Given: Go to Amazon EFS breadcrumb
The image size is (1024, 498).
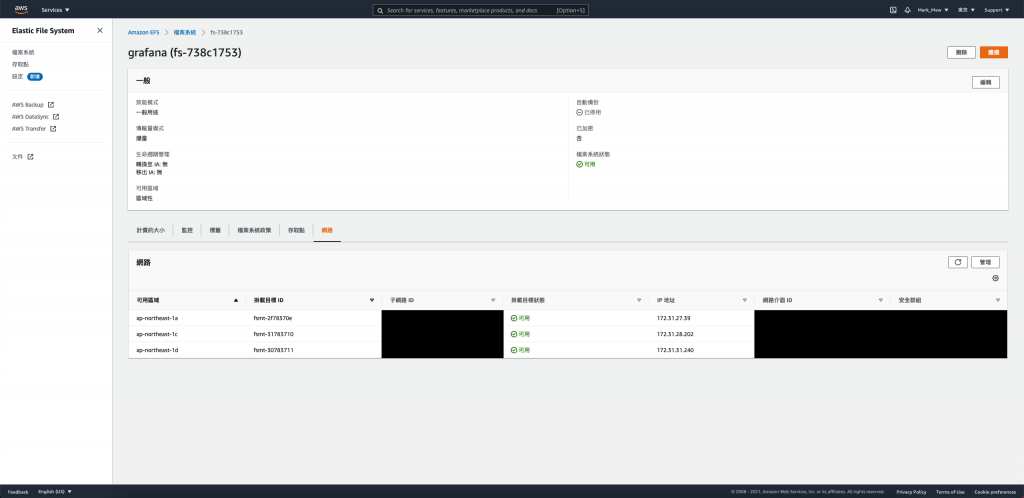Looking at the screenshot, I should coord(143,32).
